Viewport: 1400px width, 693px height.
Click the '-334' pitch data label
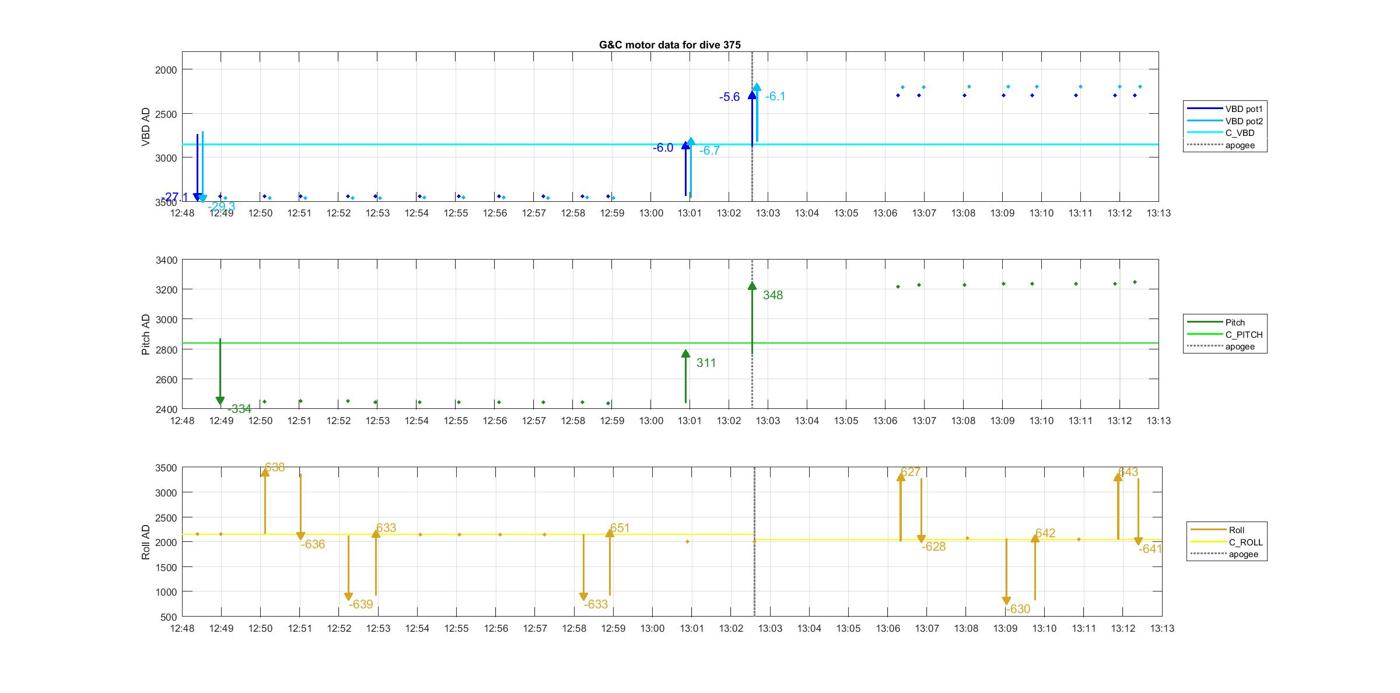(x=240, y=409)
